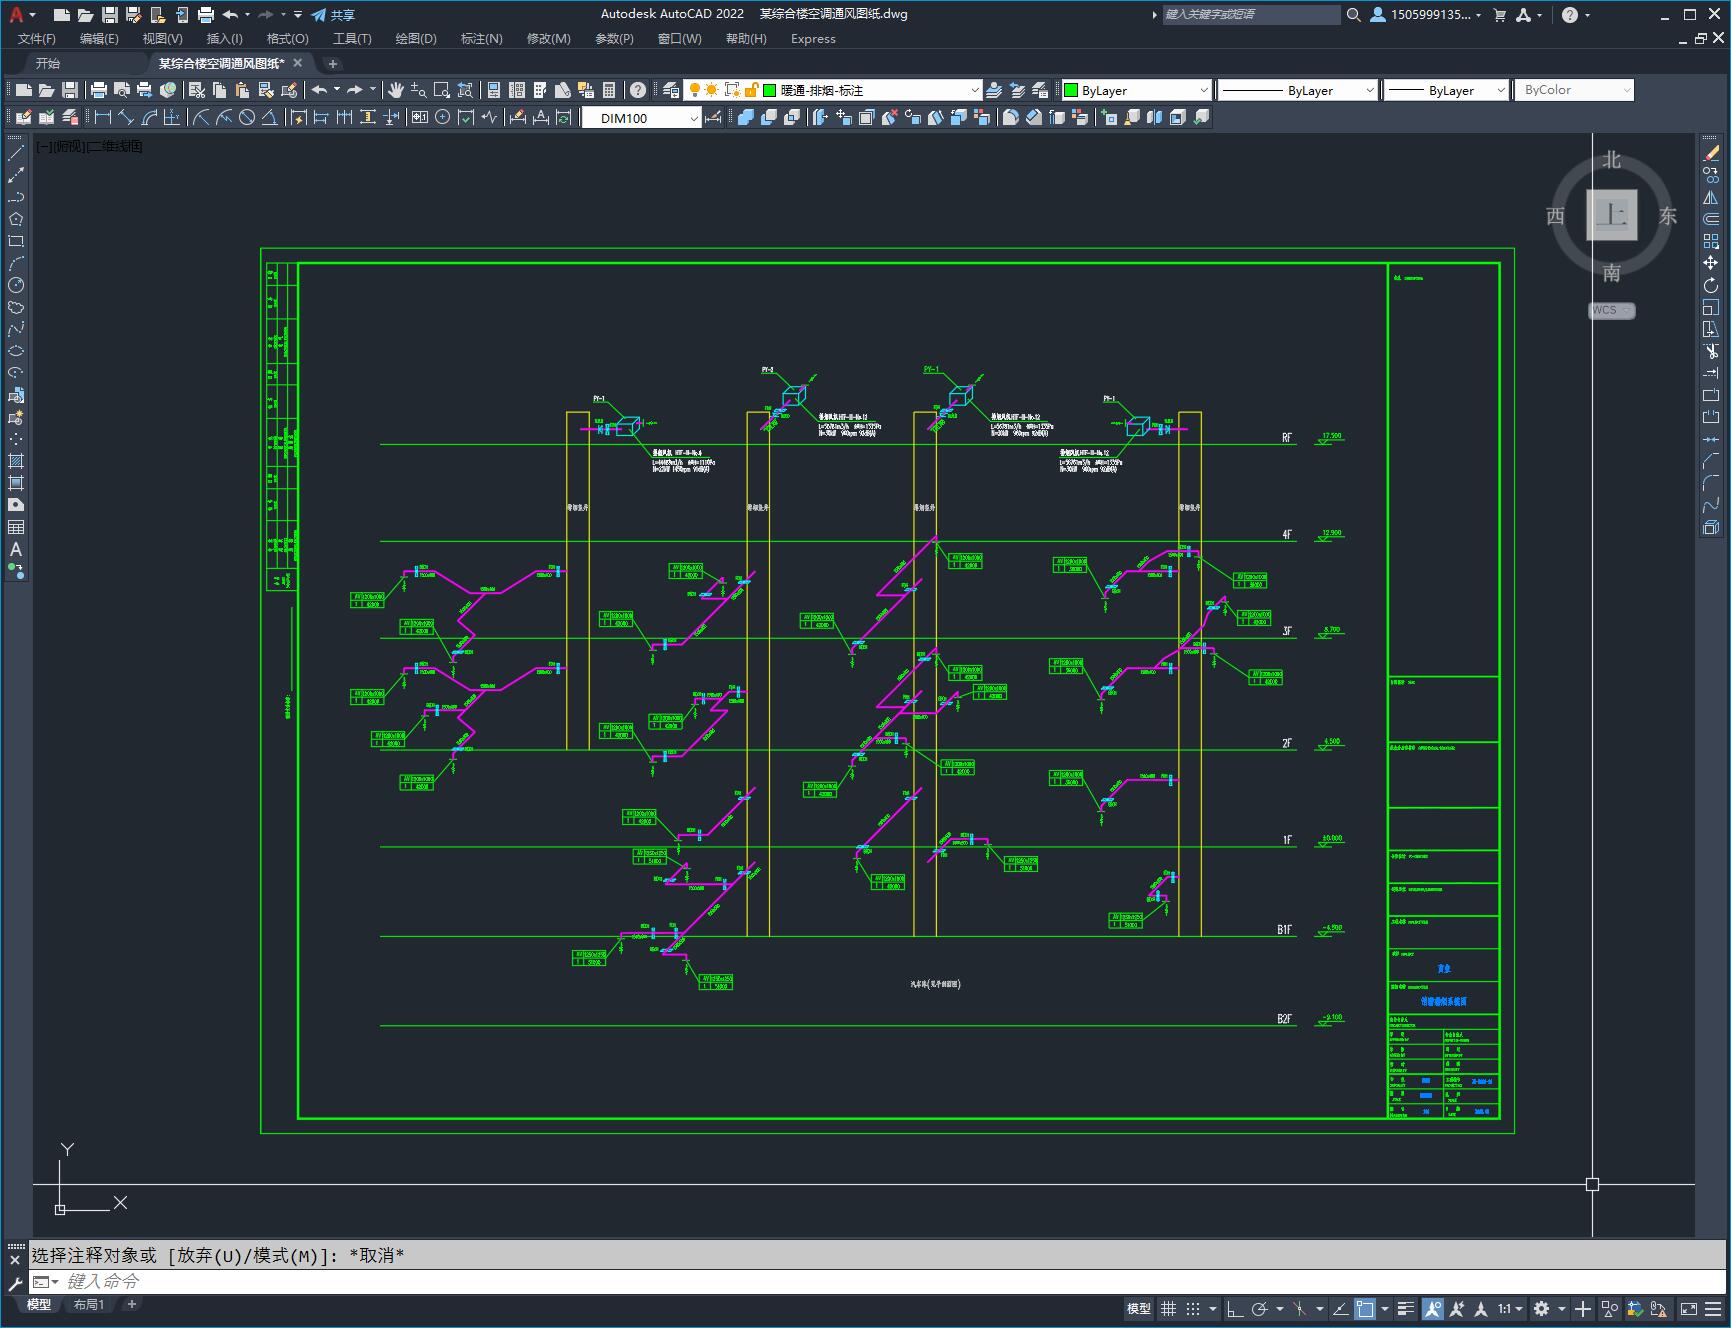Click green swatch in ByLayer color box

[x=1071, y=90]
